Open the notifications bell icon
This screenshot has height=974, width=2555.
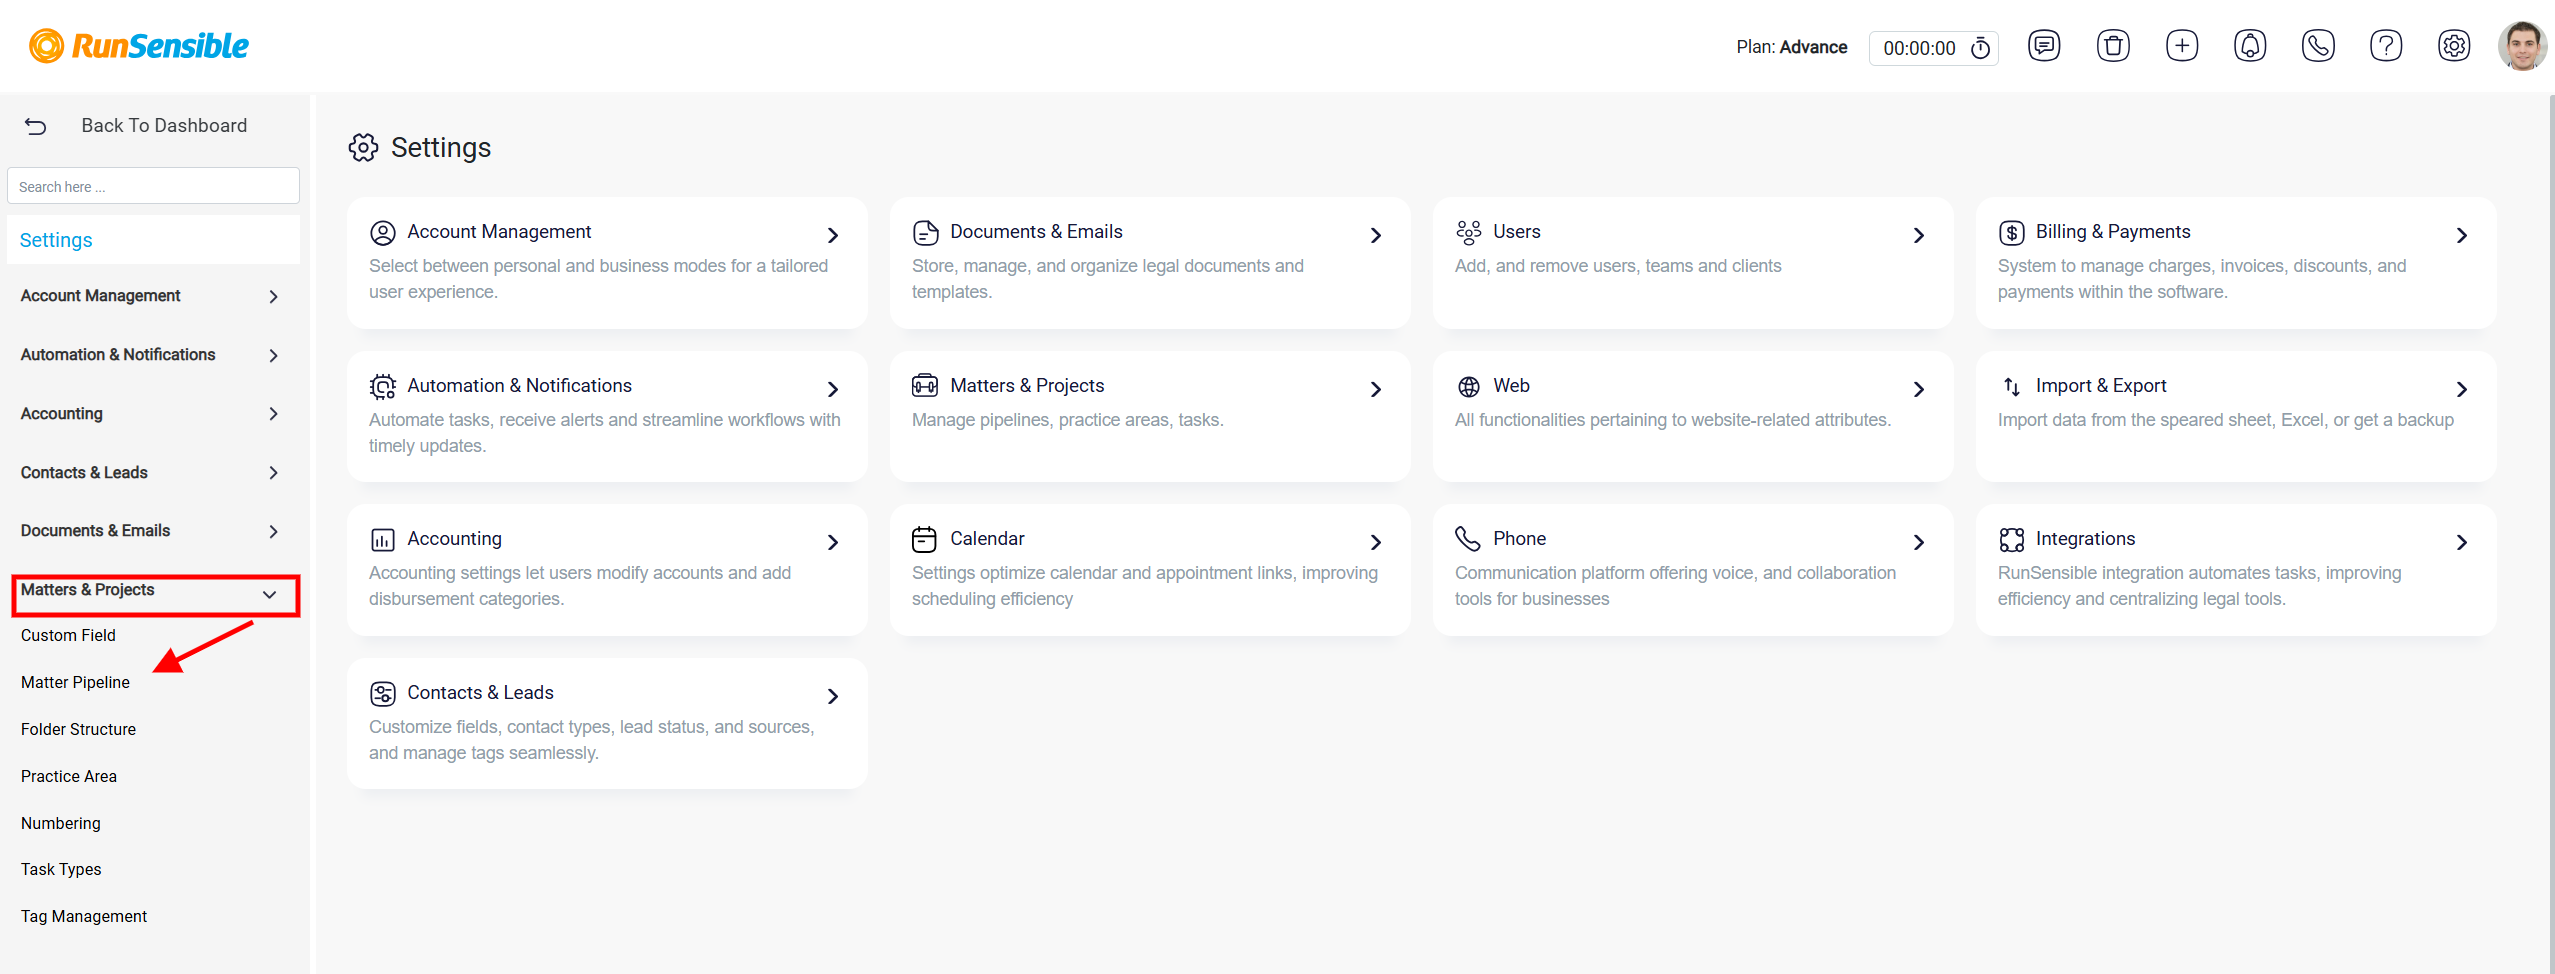(x=2250, y=46)
